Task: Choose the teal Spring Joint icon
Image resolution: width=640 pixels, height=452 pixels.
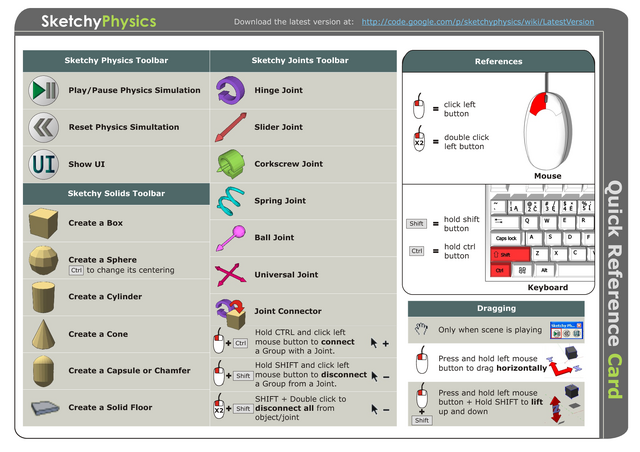Action: click(231, 201)
